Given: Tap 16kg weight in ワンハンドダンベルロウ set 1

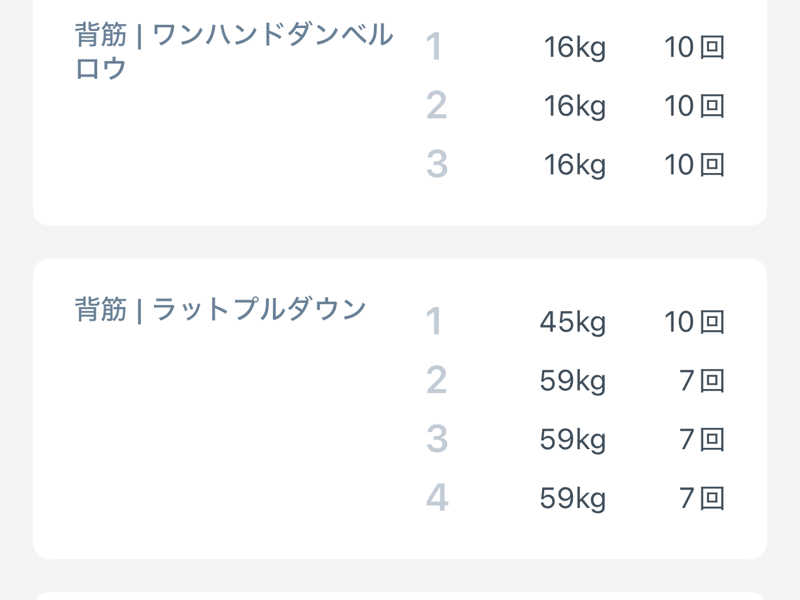Looking at the screenshot, I should pyautogui.click(x=574, y=47).
